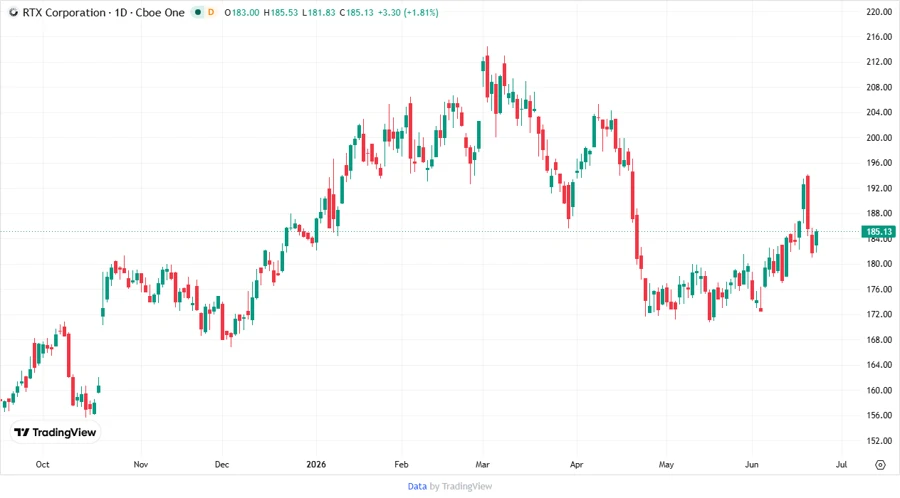Click the Feb time axis label

click(401, 464)
